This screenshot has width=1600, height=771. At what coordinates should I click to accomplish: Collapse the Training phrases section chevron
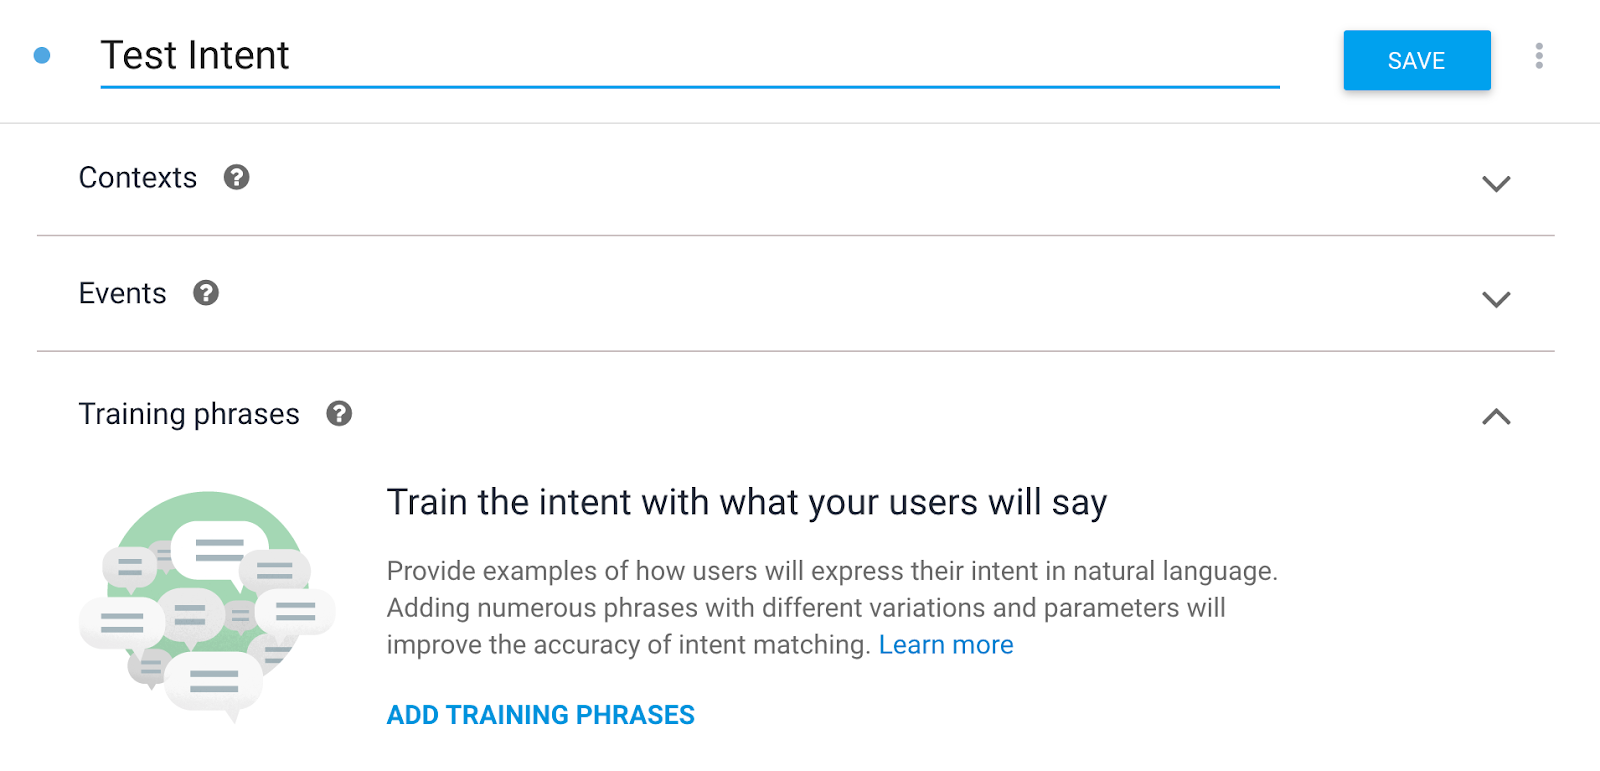tap(1496, 417)
